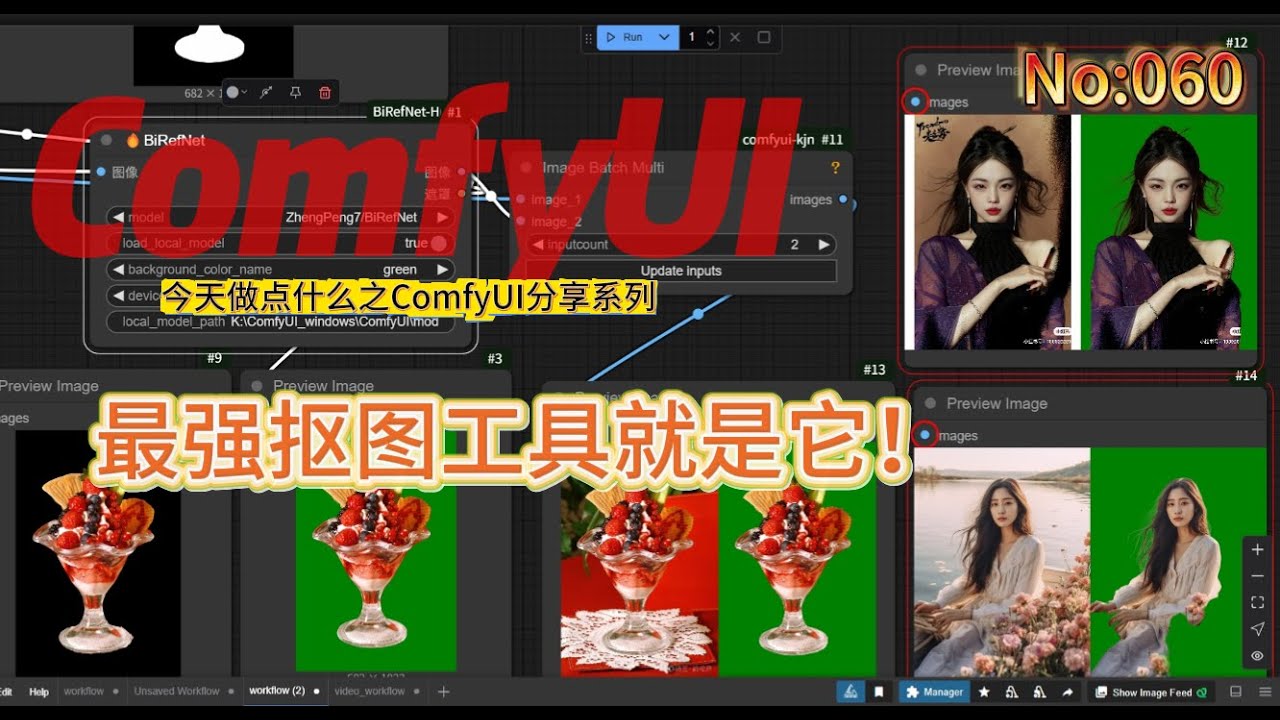Click the device row's left arrow
Viewport: 1280px width, 720px height.
click(x=118, y=295)
